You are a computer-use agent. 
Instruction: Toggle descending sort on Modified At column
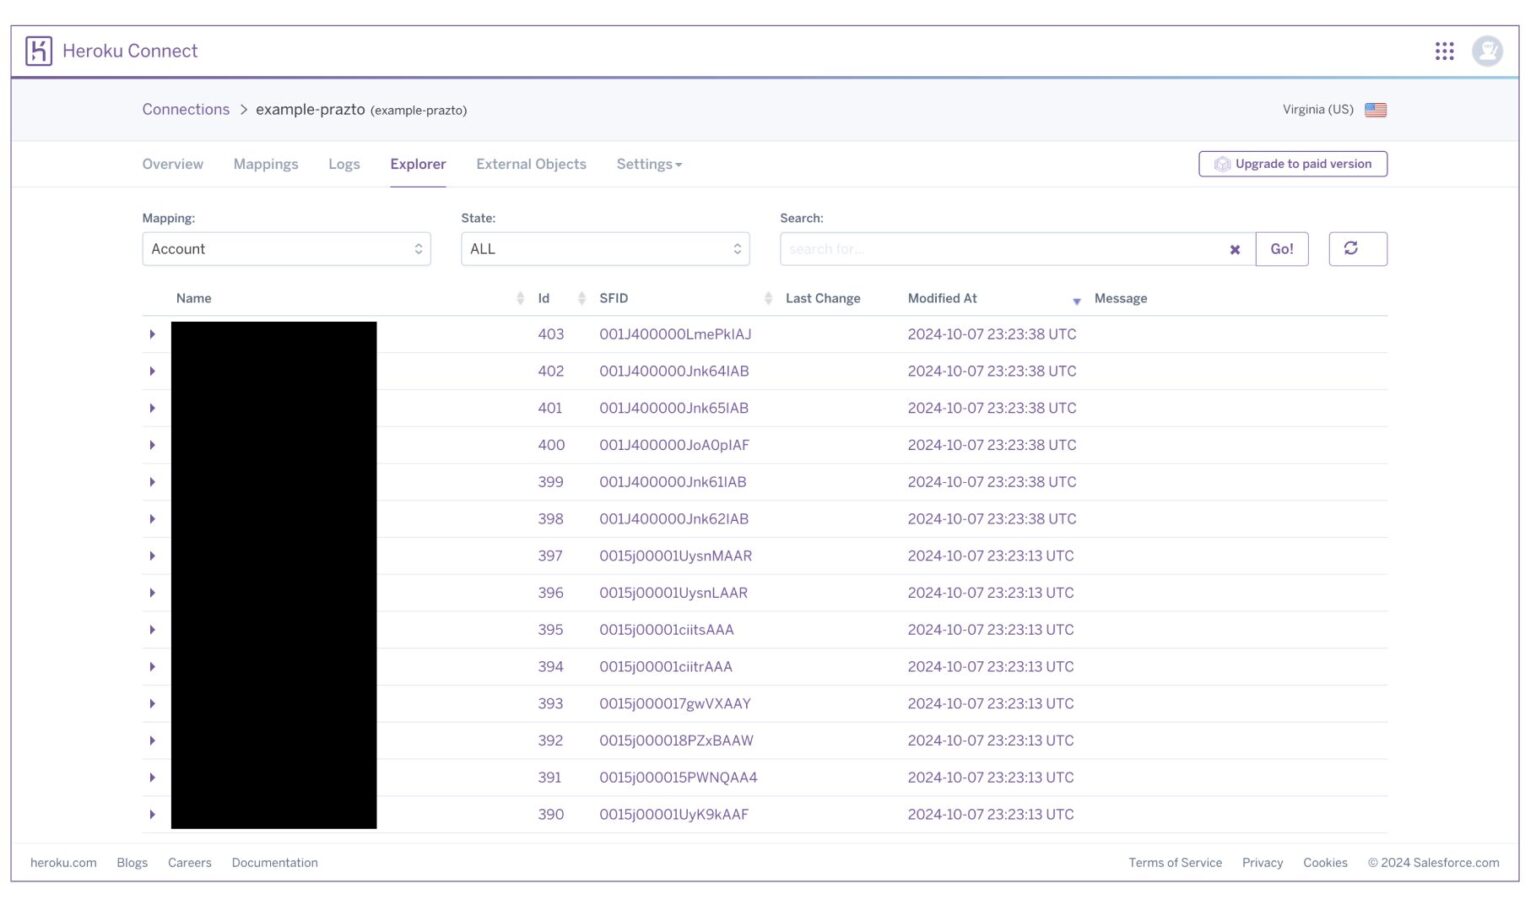1076,301
